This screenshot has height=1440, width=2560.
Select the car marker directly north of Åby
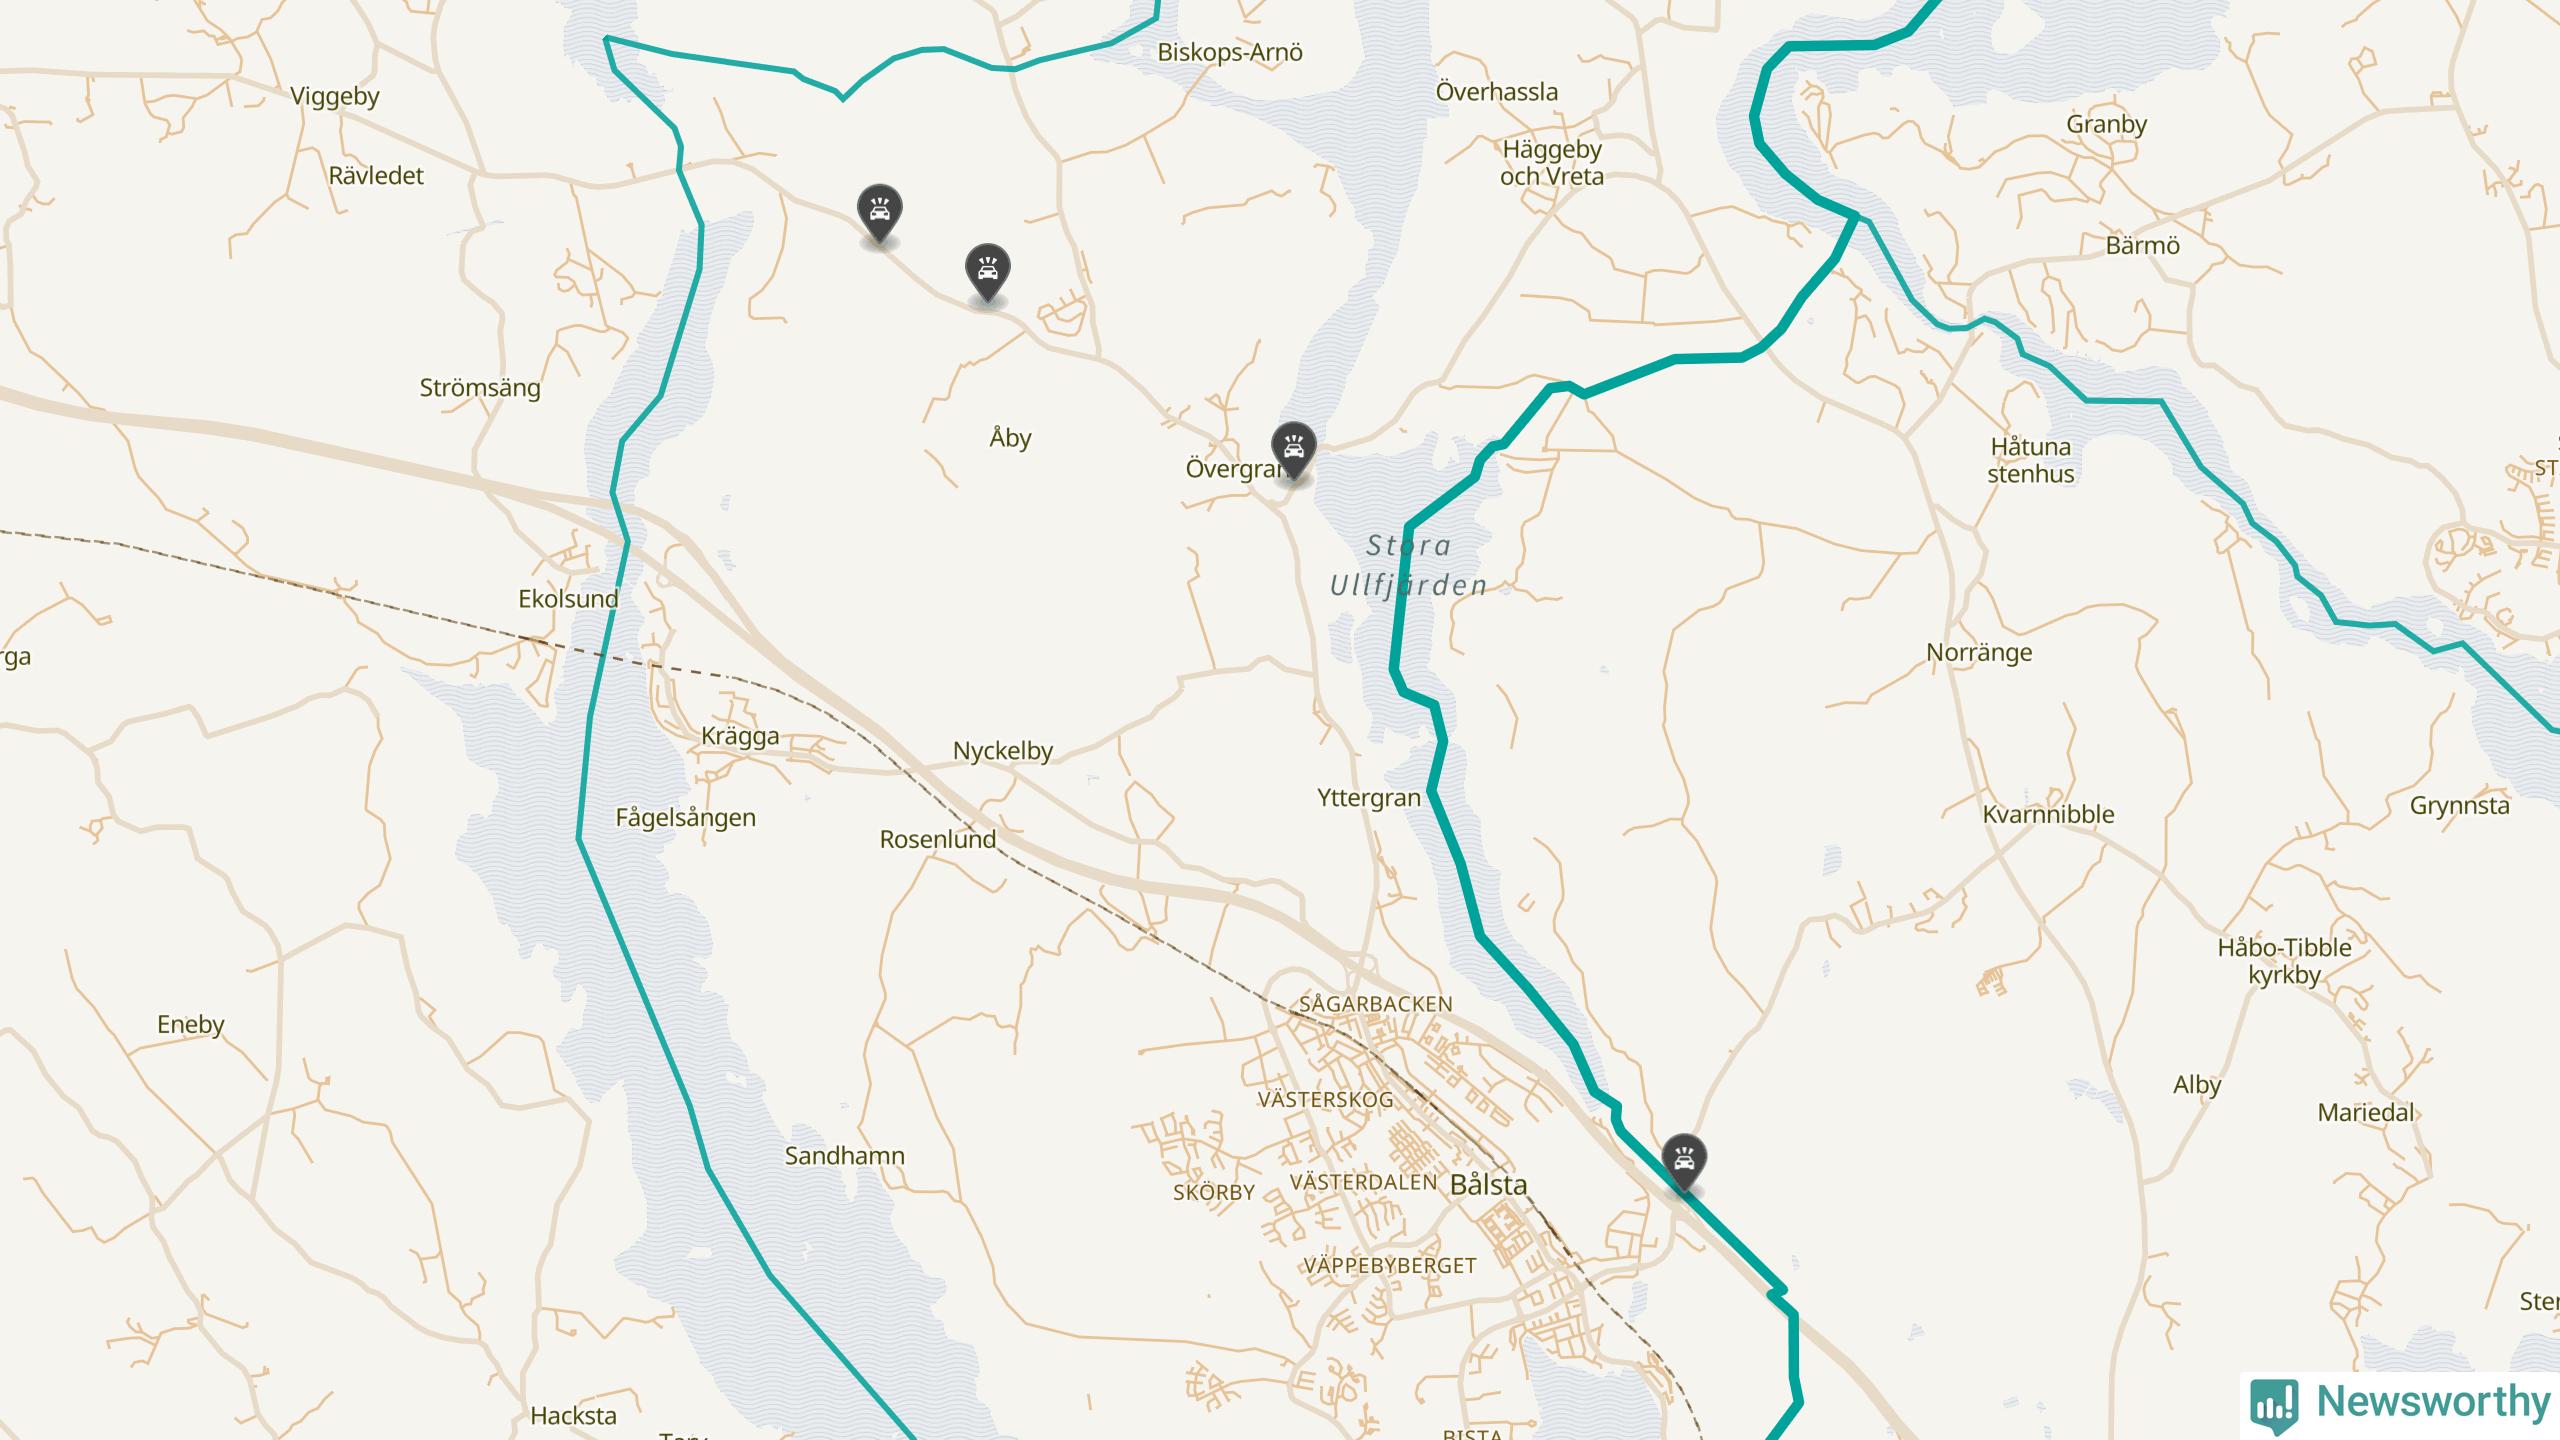pyautogui.click(x=987, y=273)
